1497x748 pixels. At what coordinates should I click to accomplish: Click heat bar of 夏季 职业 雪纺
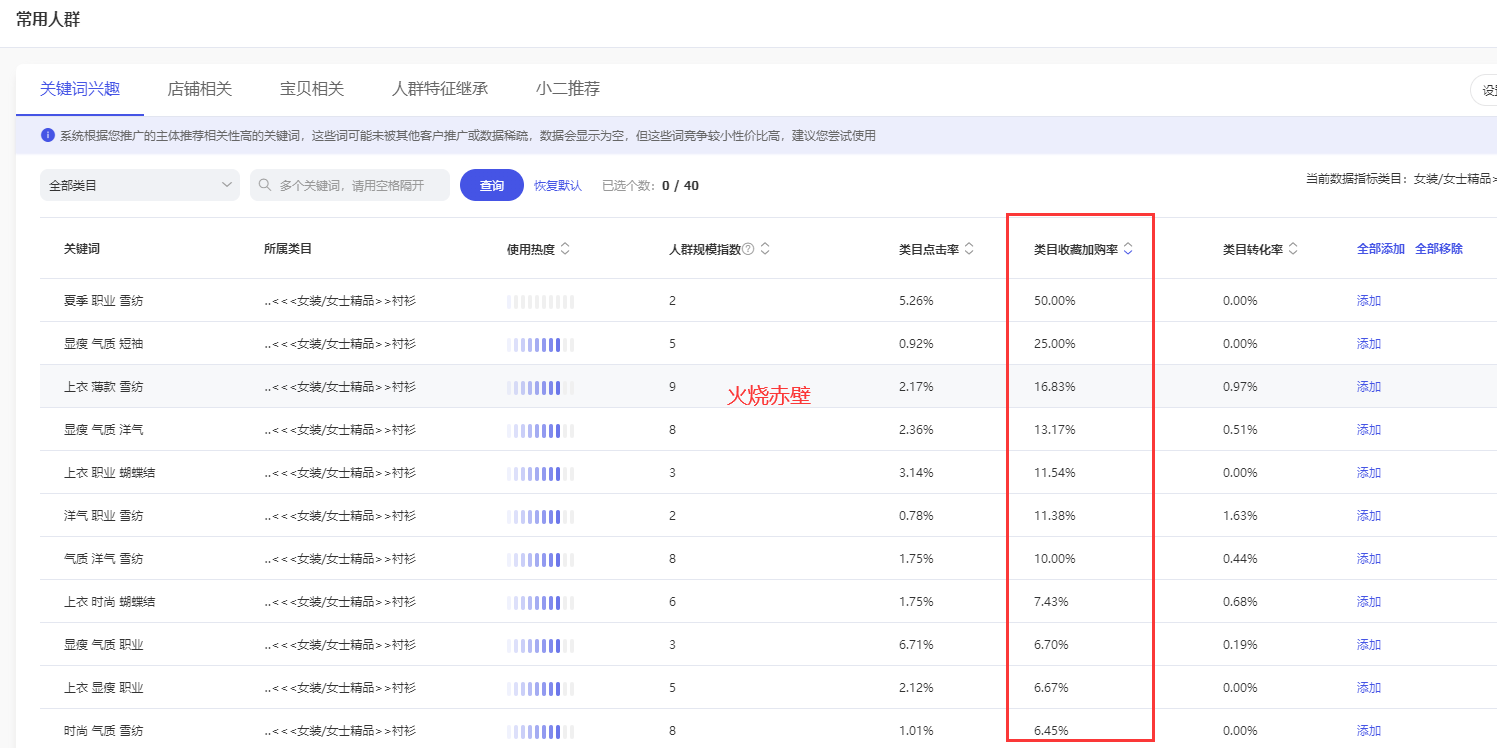(541, 301)
